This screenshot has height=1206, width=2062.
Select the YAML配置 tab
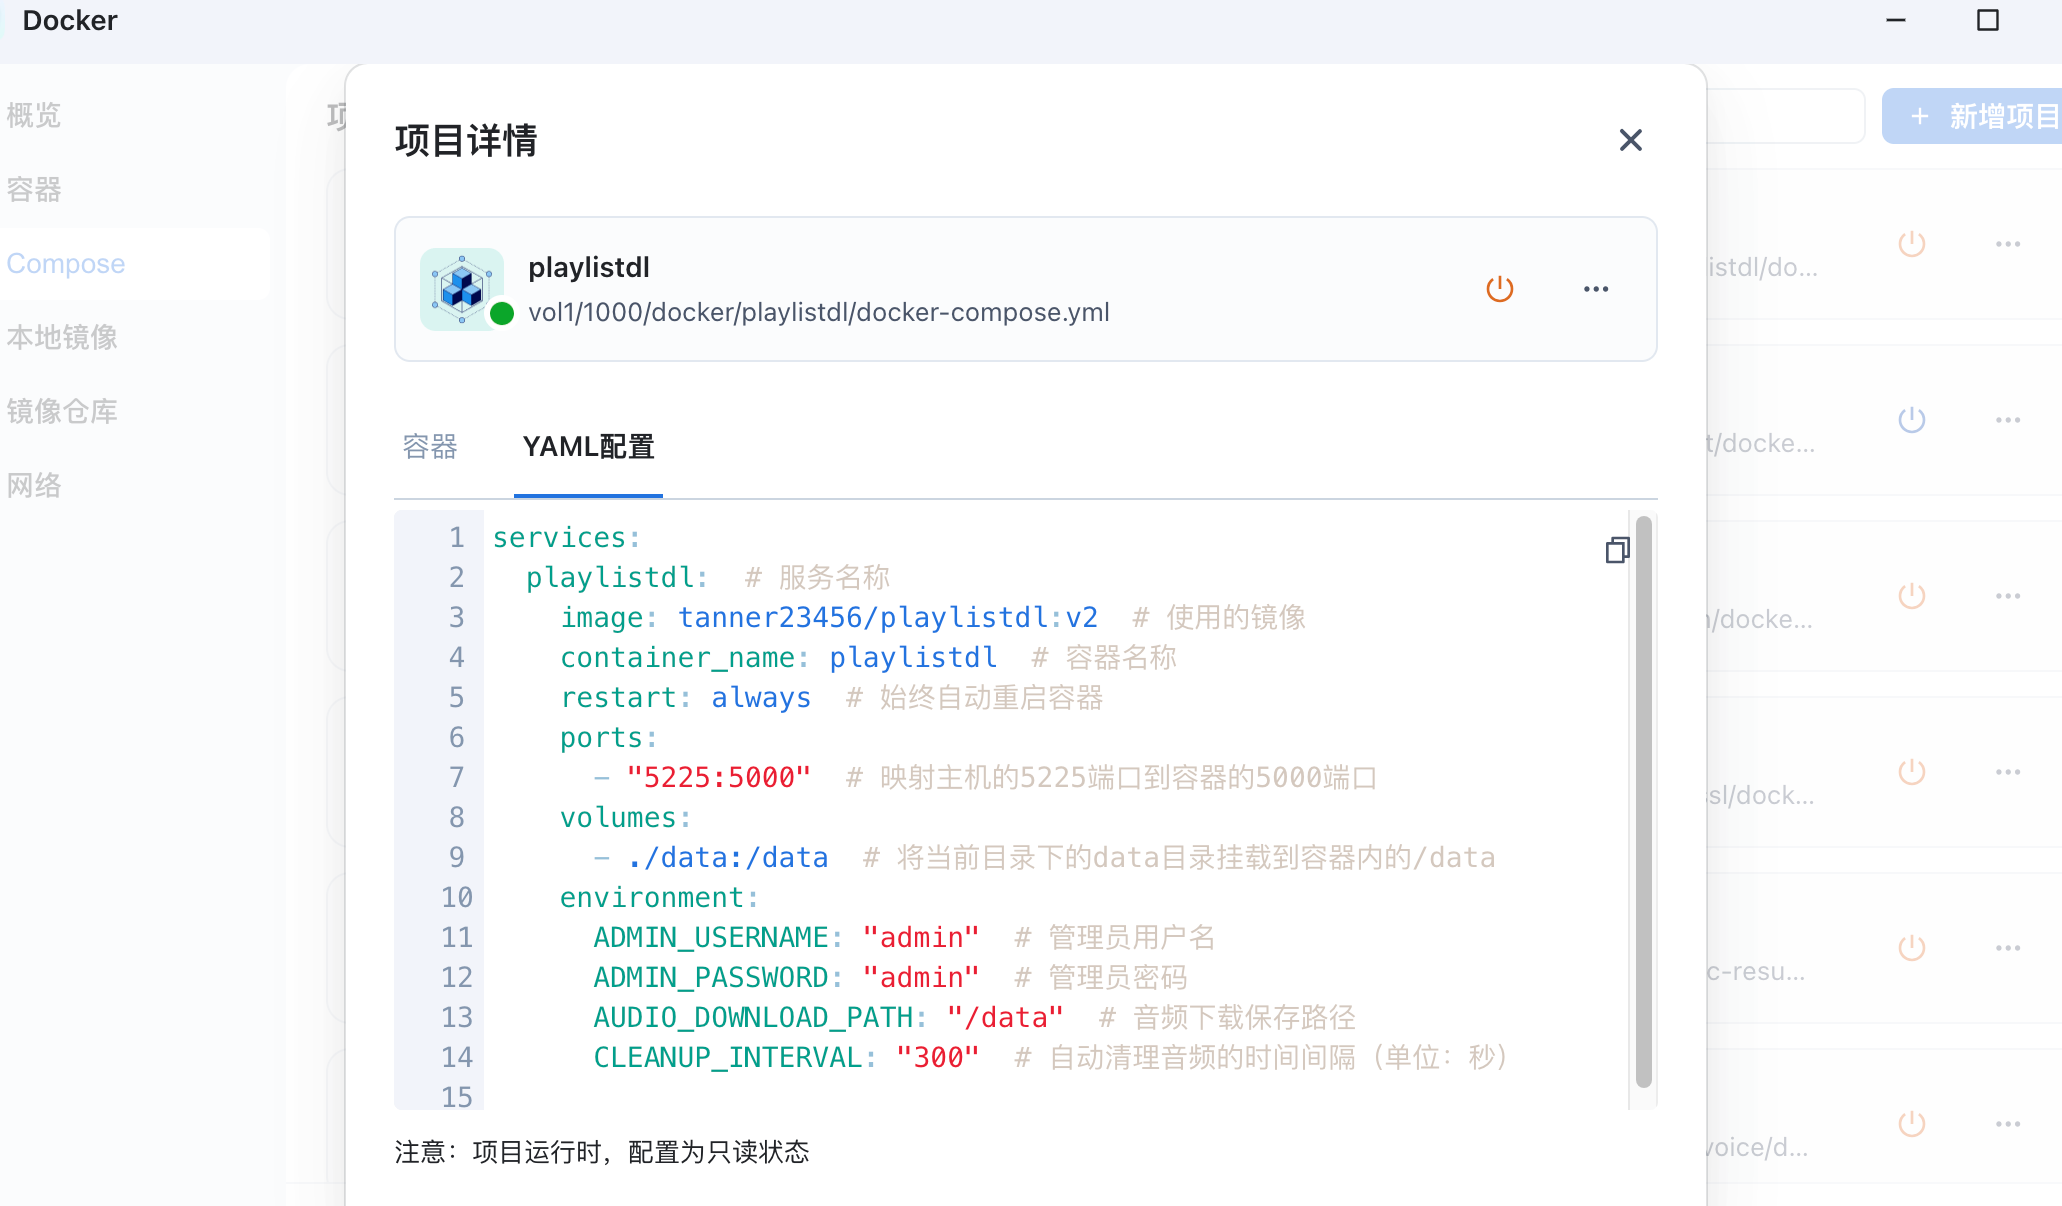tap(588, 447)
